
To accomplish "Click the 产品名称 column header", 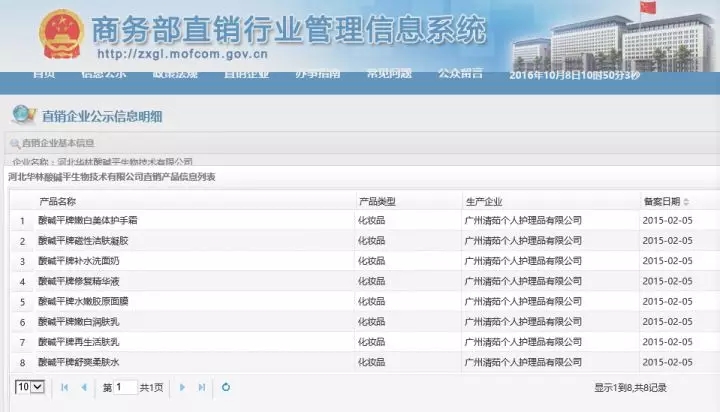I will (x=57, y=202).
